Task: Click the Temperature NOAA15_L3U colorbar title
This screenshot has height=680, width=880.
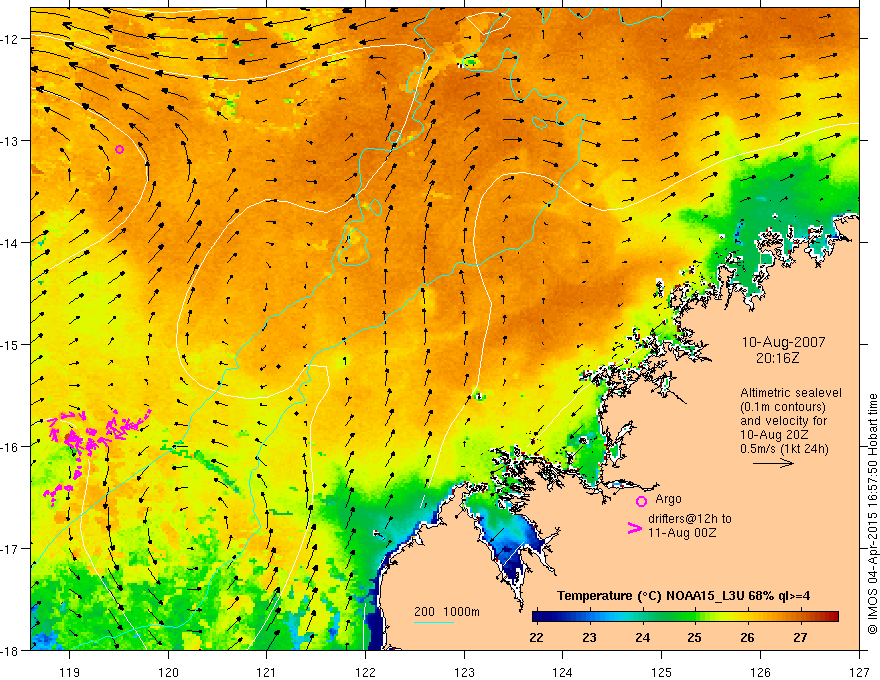Action: coord(683,596)
